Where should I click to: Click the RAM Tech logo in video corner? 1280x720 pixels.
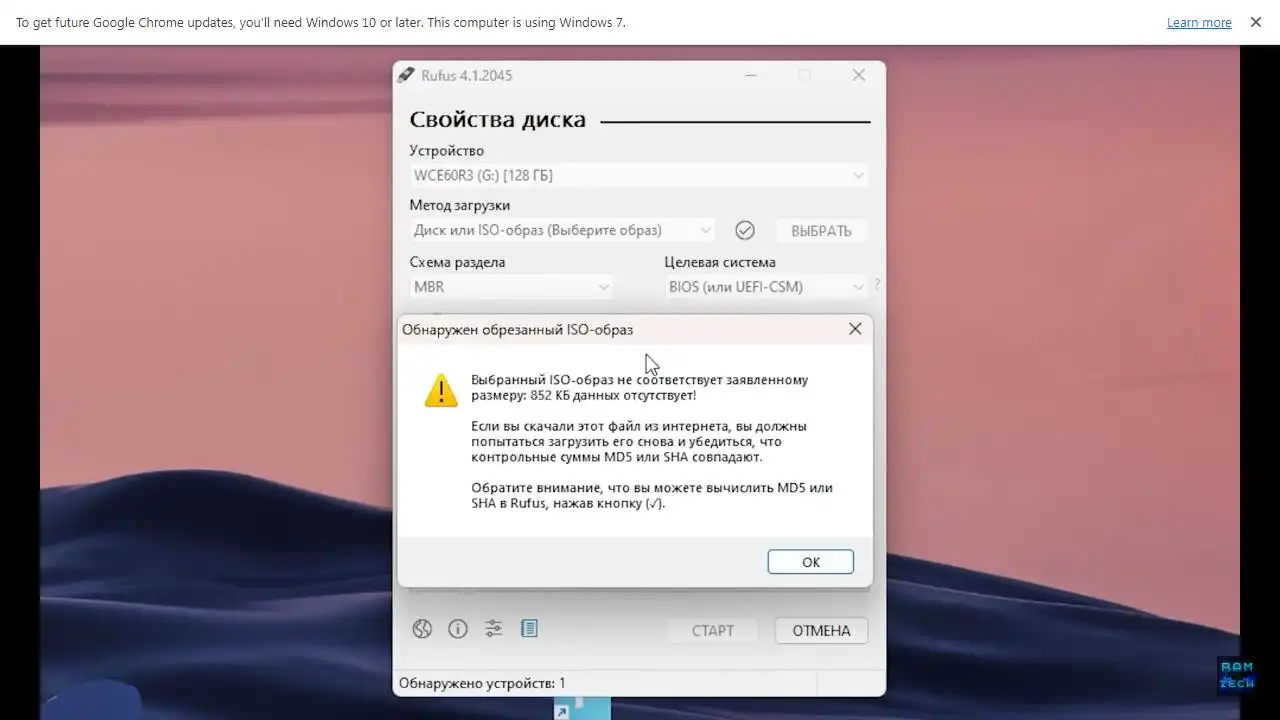click(1236, 676)
